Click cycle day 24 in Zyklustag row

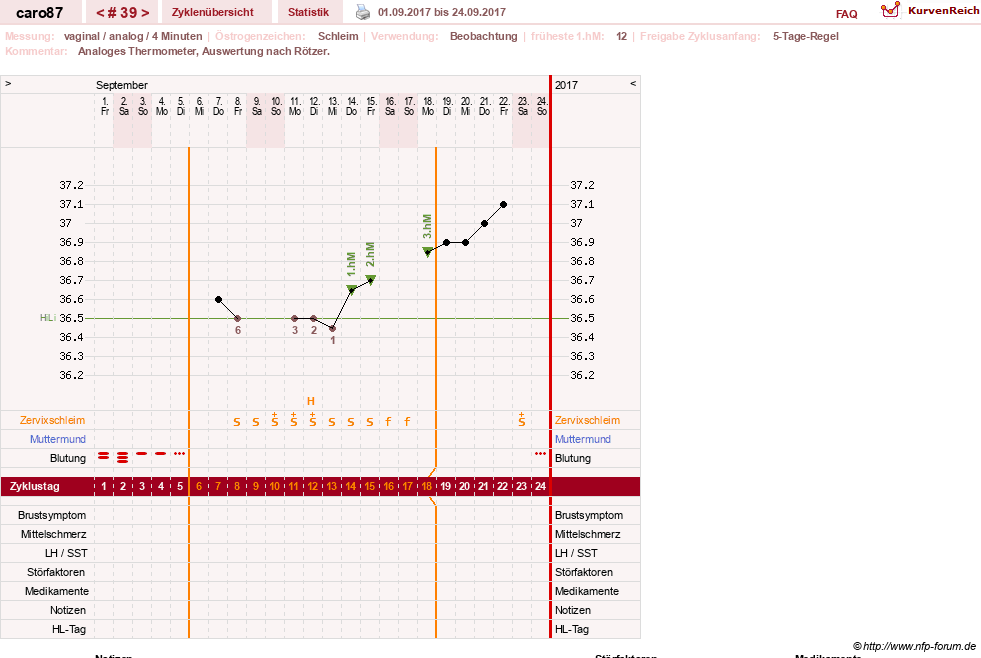(541, 486)
